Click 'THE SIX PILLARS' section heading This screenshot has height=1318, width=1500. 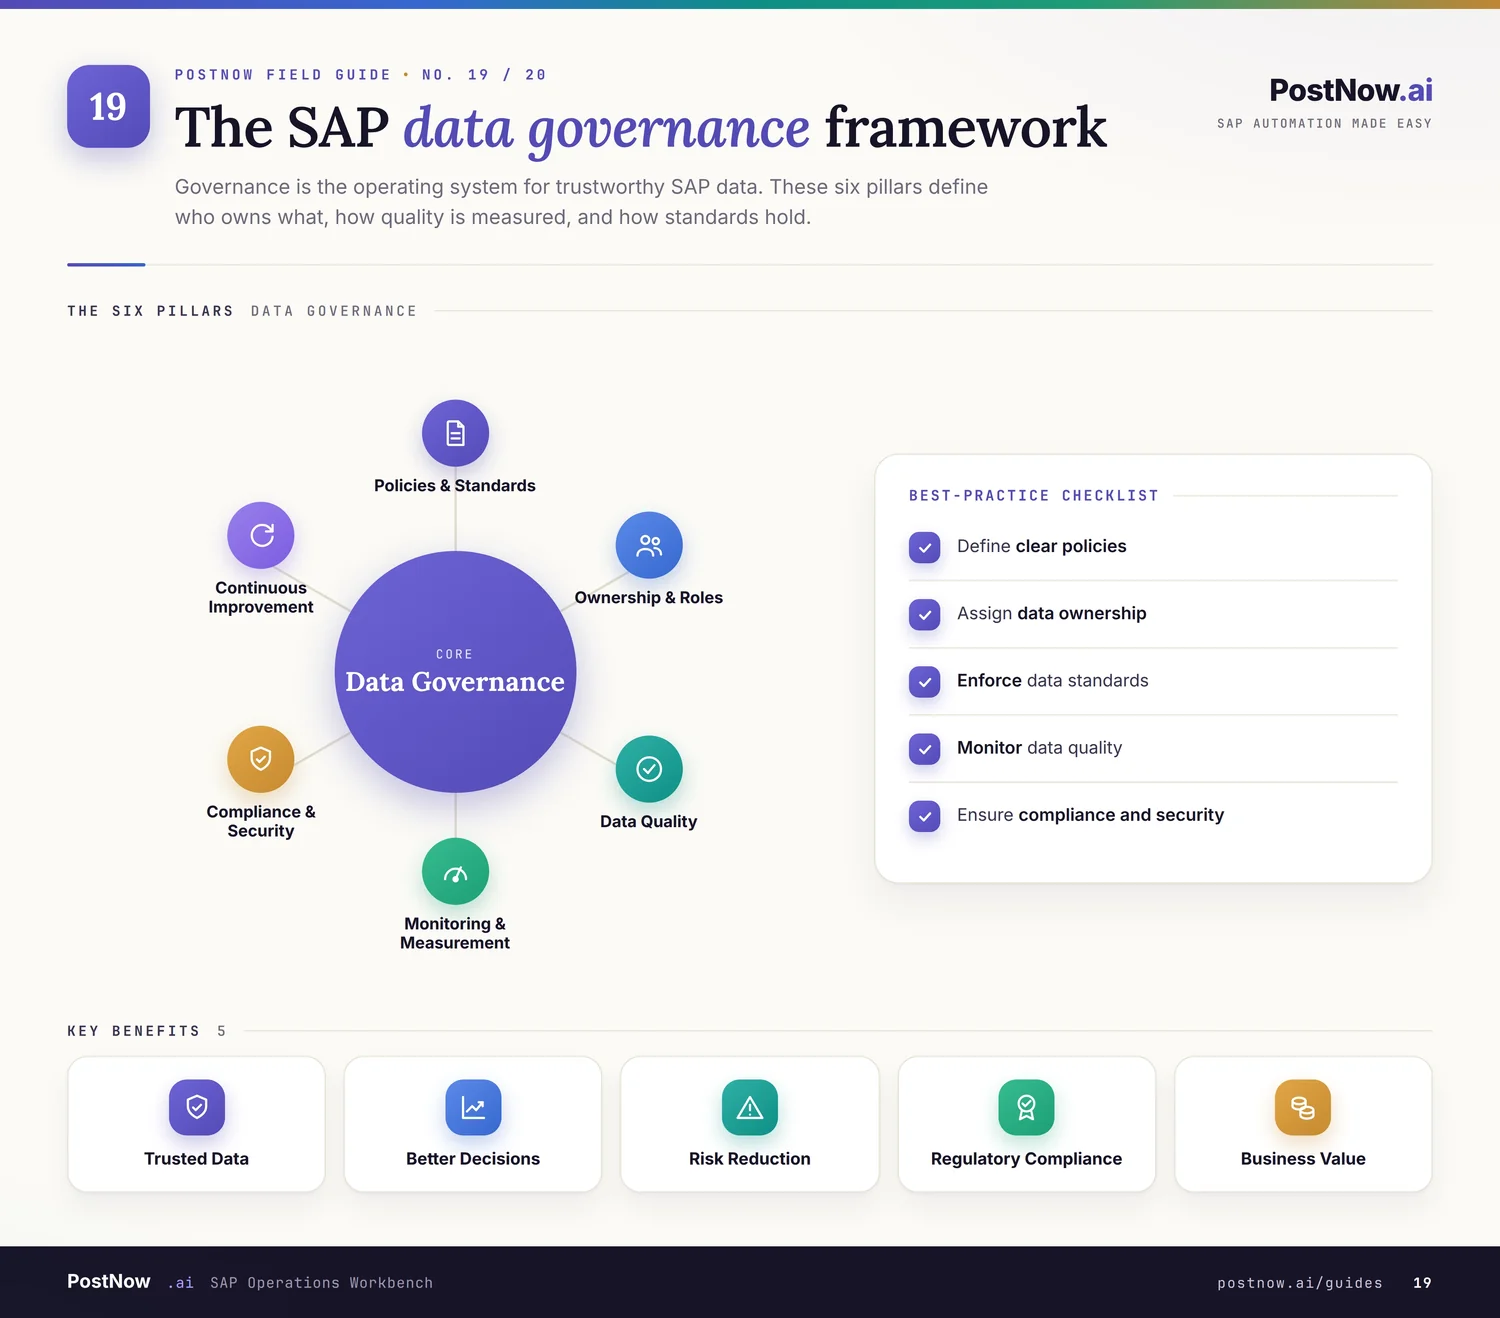[150, 311]
